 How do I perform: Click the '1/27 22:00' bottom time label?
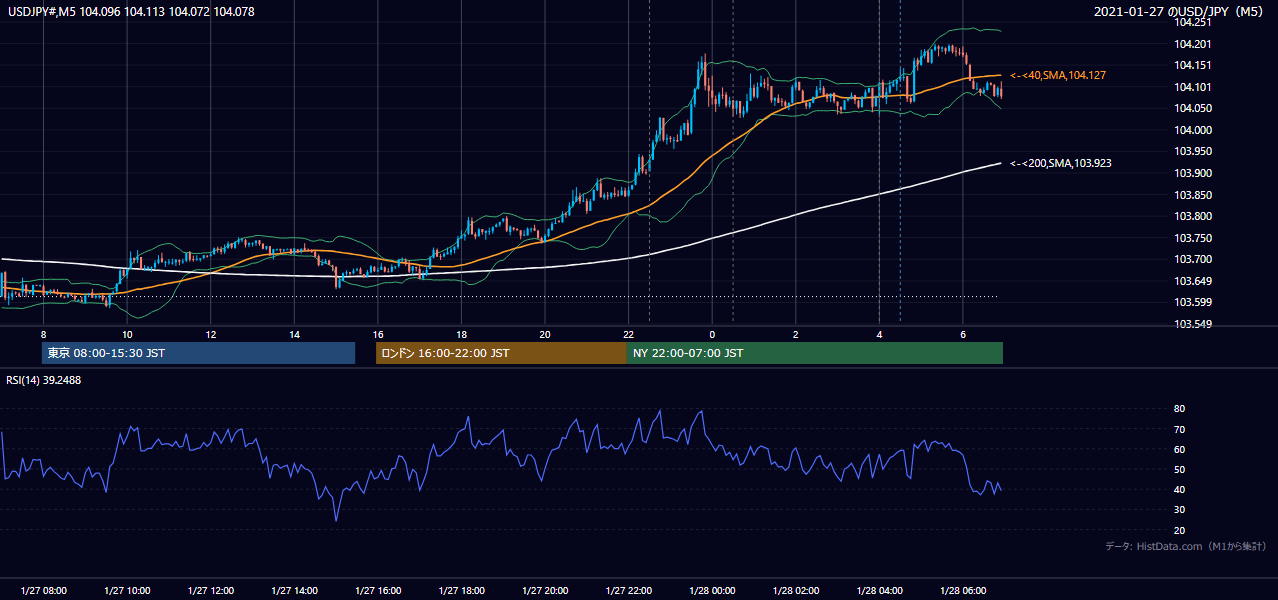tap(628, 591)
